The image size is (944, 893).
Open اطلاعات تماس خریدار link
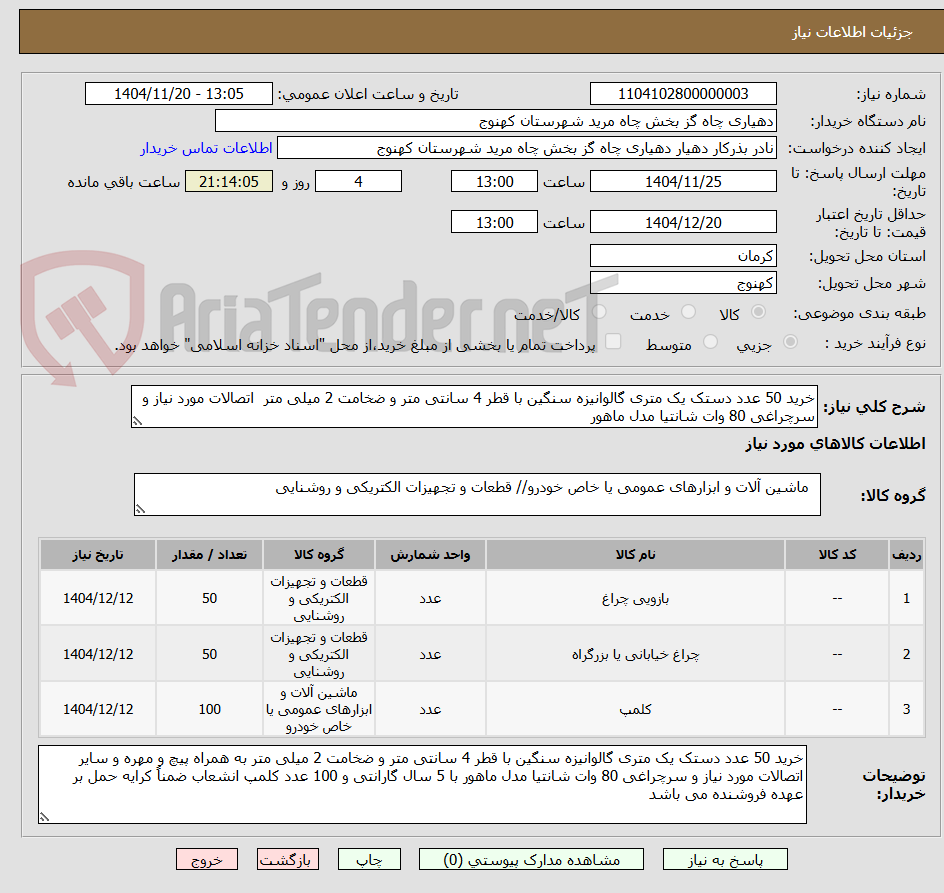click(206, 148)
